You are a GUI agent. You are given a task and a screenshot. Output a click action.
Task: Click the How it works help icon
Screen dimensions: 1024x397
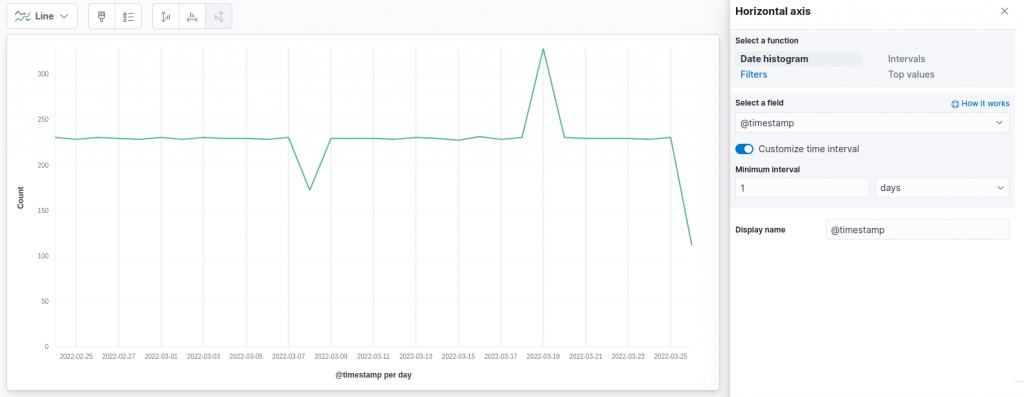[x=955, y=104]
